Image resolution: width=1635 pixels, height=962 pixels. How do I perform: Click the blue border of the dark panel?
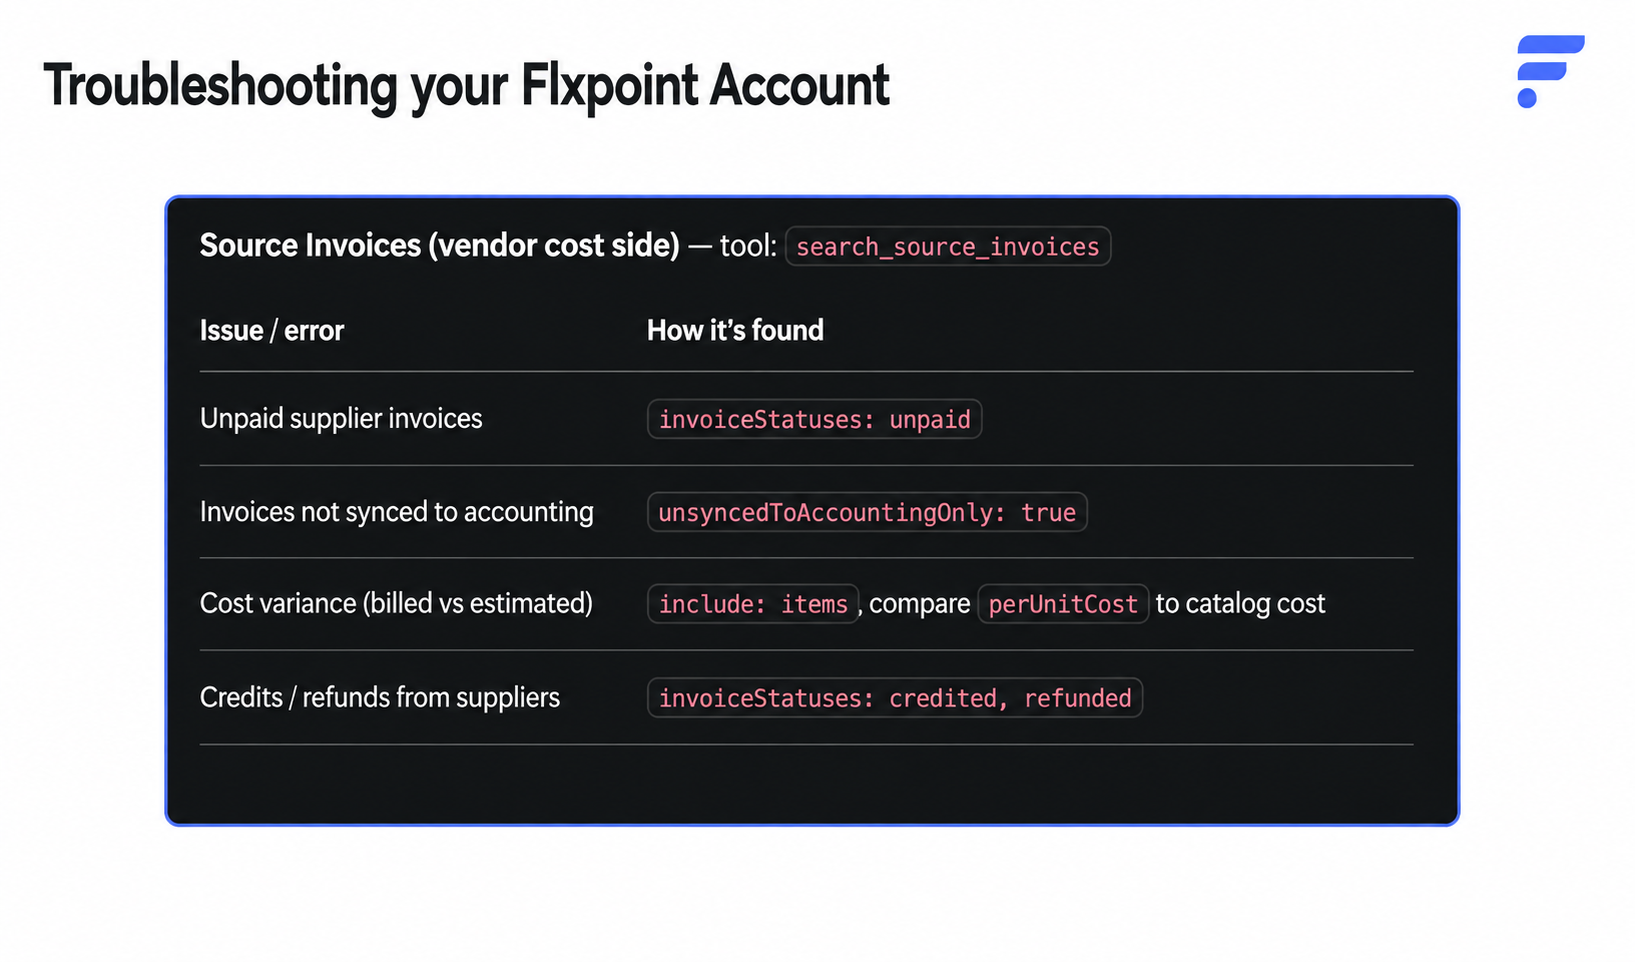pyautogui.click(x=812, y=197)
